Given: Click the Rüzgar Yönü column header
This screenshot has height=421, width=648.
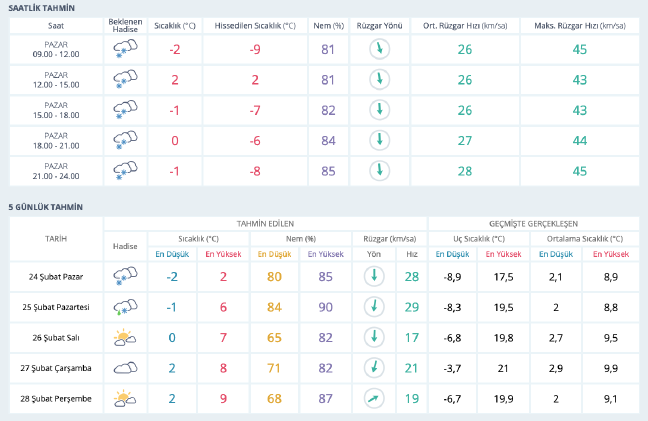Looking at the screenshot, I should point(379,24).
